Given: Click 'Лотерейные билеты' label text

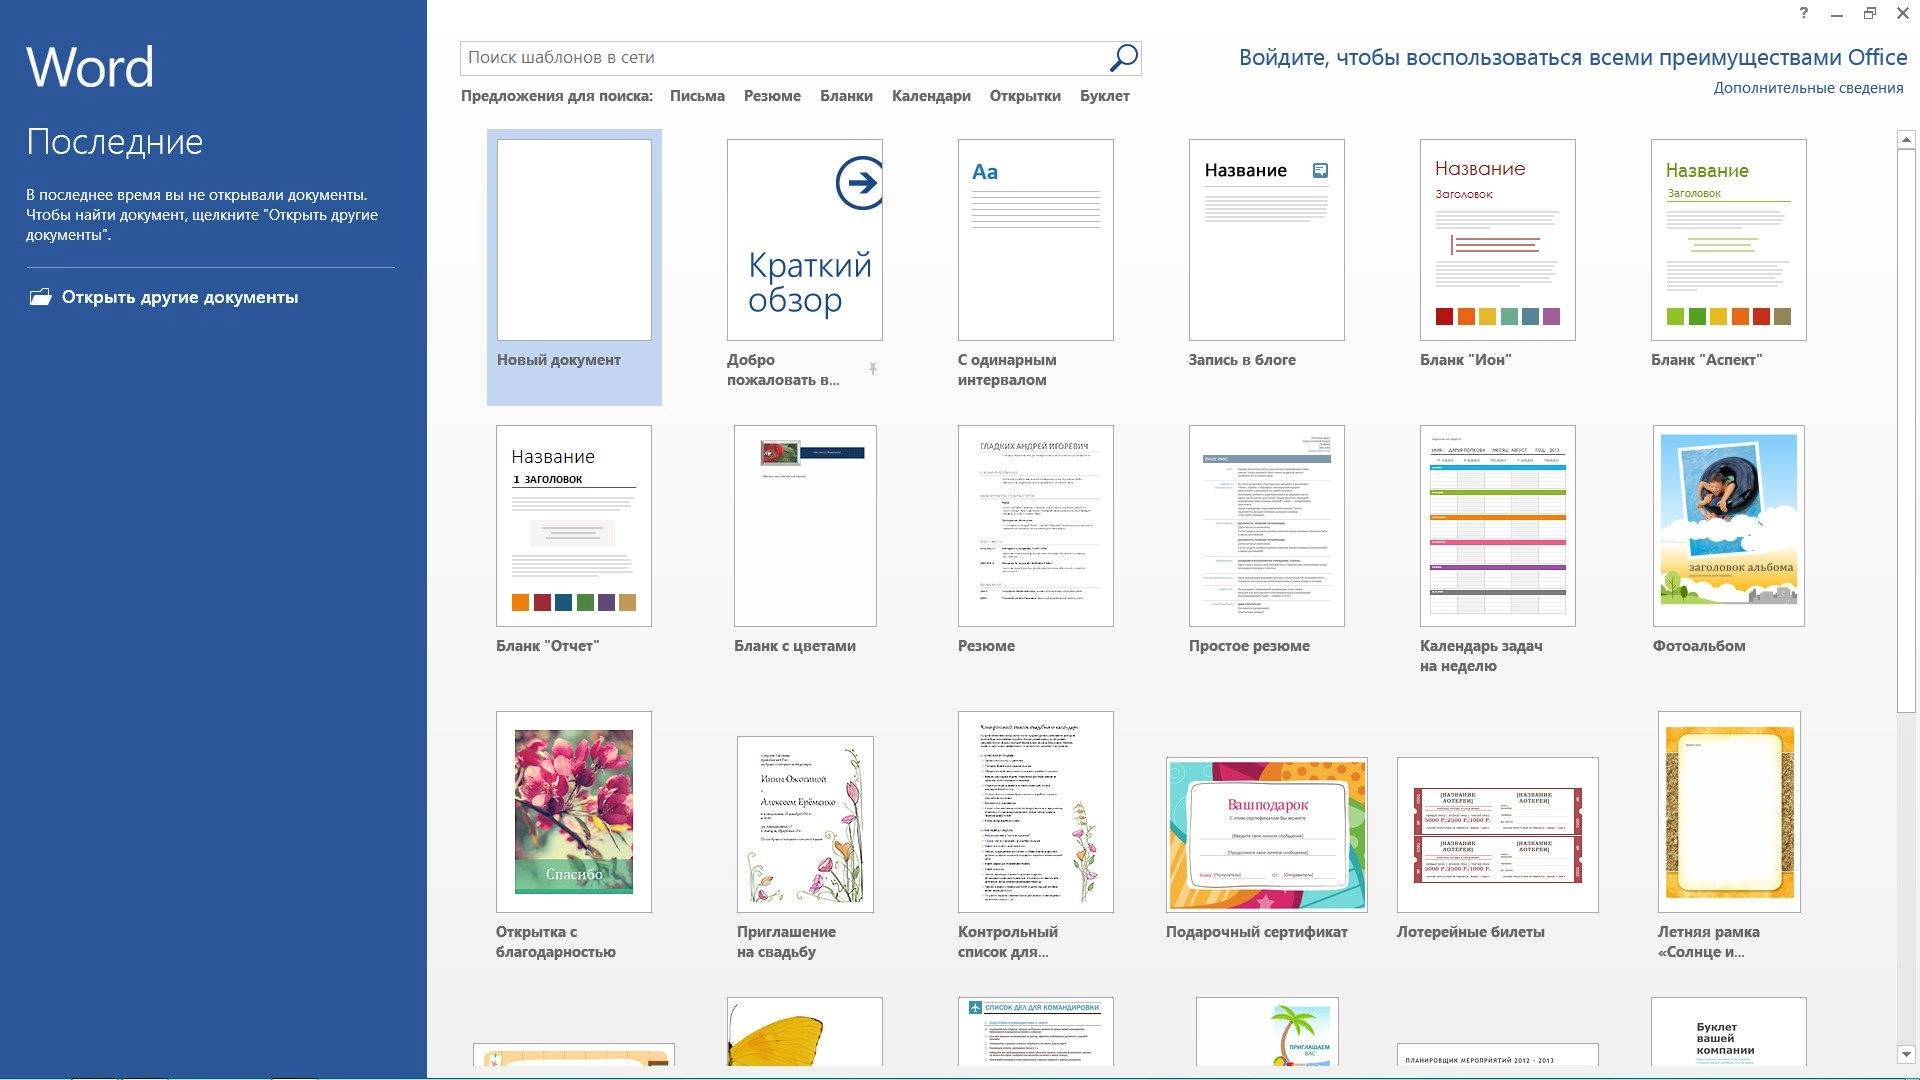Looking at the screenshot, I should pos(1471,932).
